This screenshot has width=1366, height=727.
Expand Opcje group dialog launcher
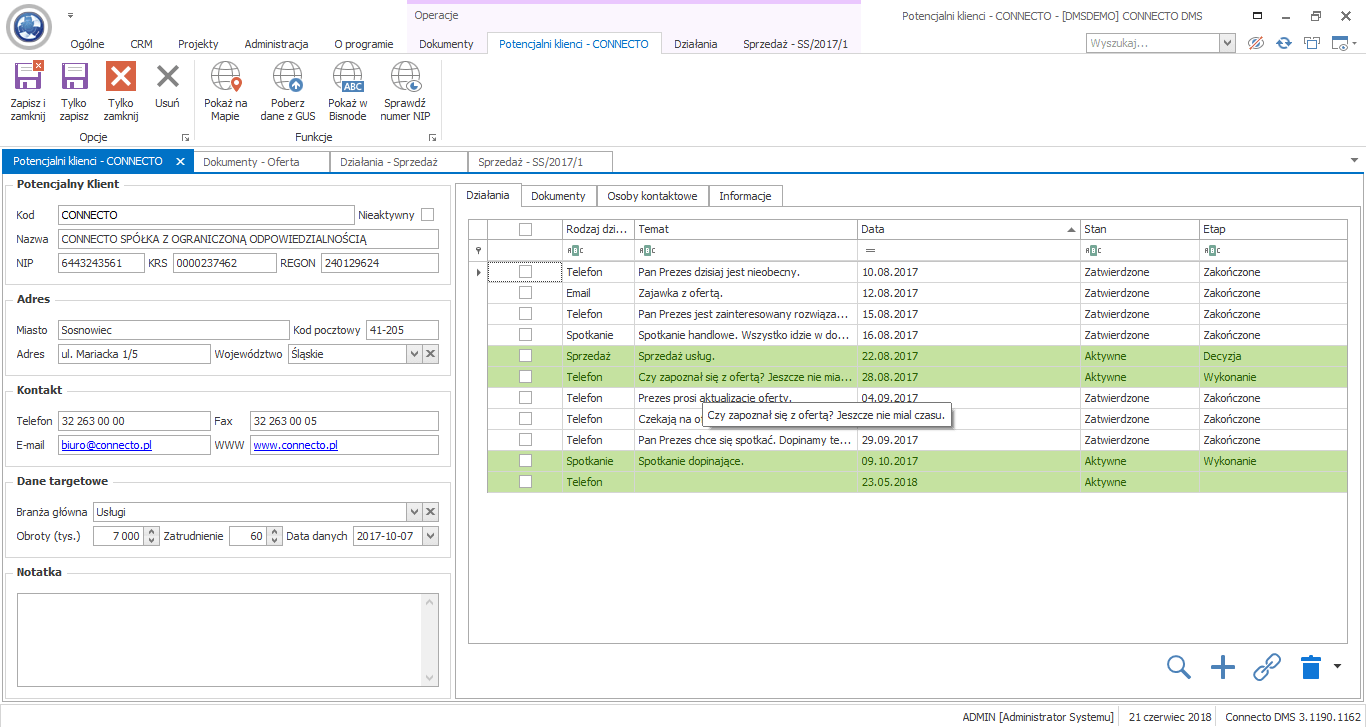185,137
